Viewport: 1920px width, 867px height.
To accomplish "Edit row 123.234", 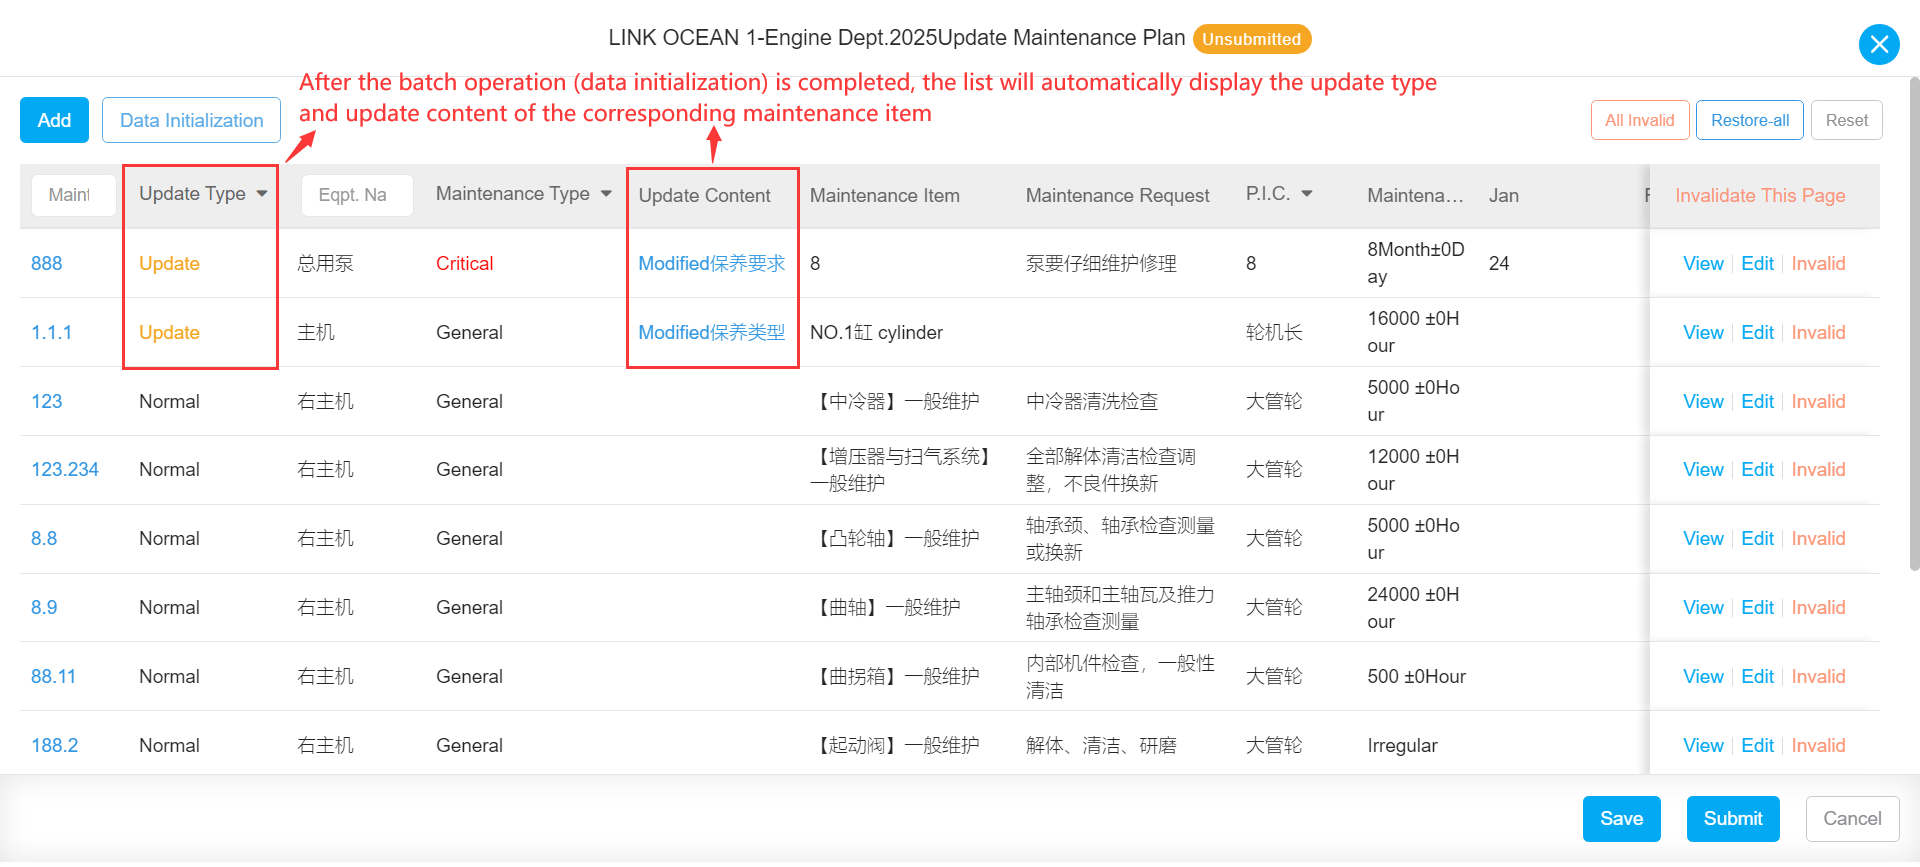I will (1757, 470).
